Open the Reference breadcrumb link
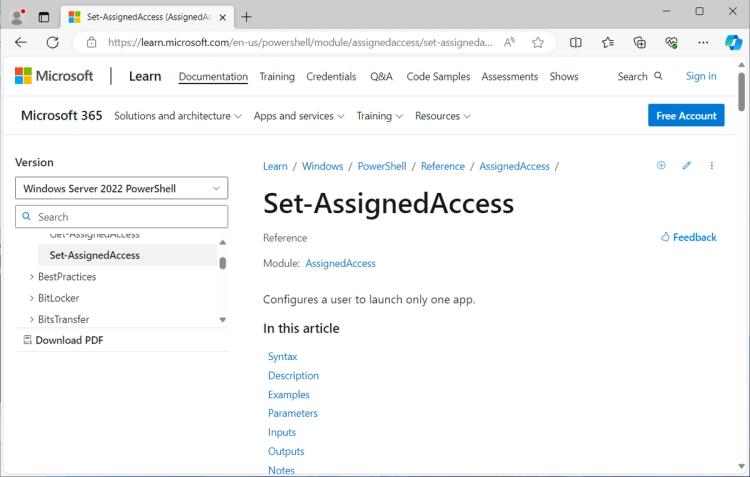This screenshot has width=750, height=477. click(442, 166)
